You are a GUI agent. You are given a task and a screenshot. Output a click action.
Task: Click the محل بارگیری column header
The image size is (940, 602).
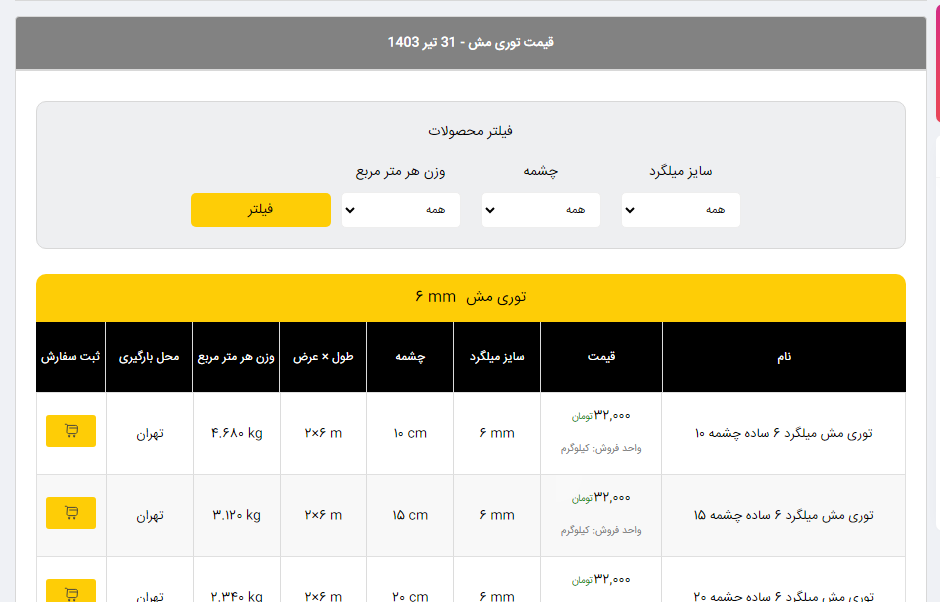(x=149, y=357)
